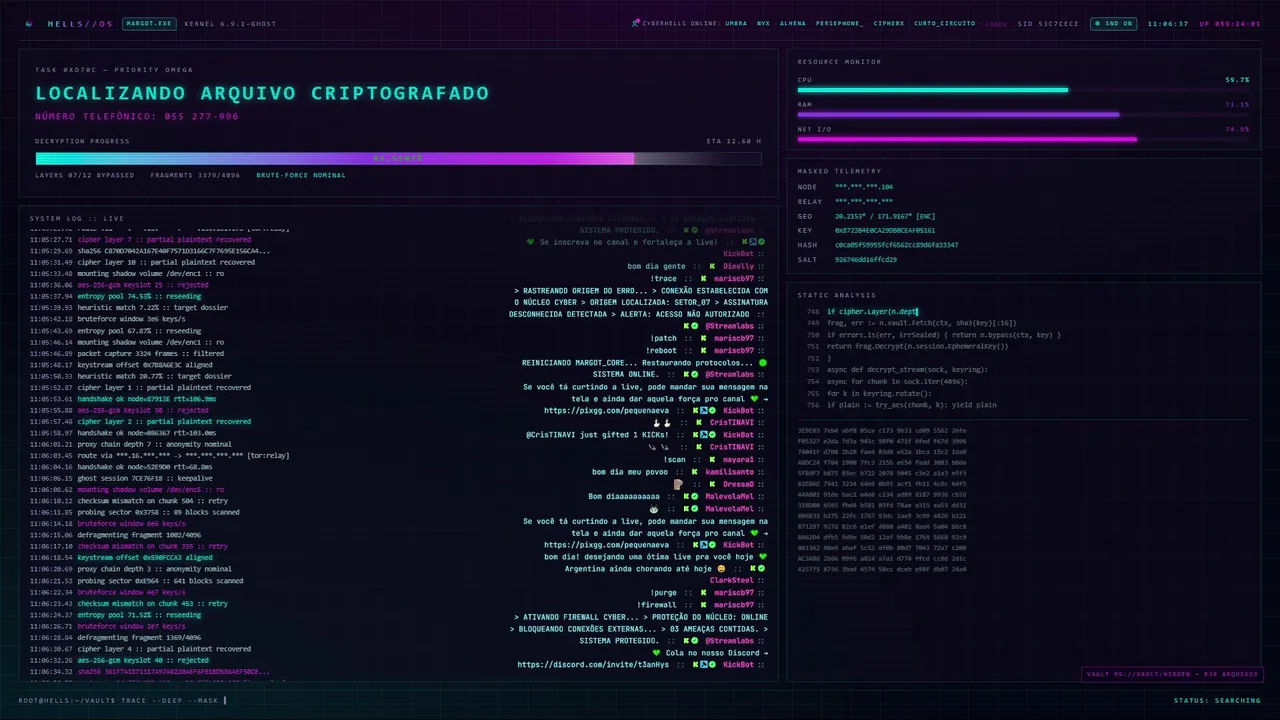Image resolution: width=1280 pixels, height=720 pixels.
Task: Select online user UMBRA
Action: [736, 23]
